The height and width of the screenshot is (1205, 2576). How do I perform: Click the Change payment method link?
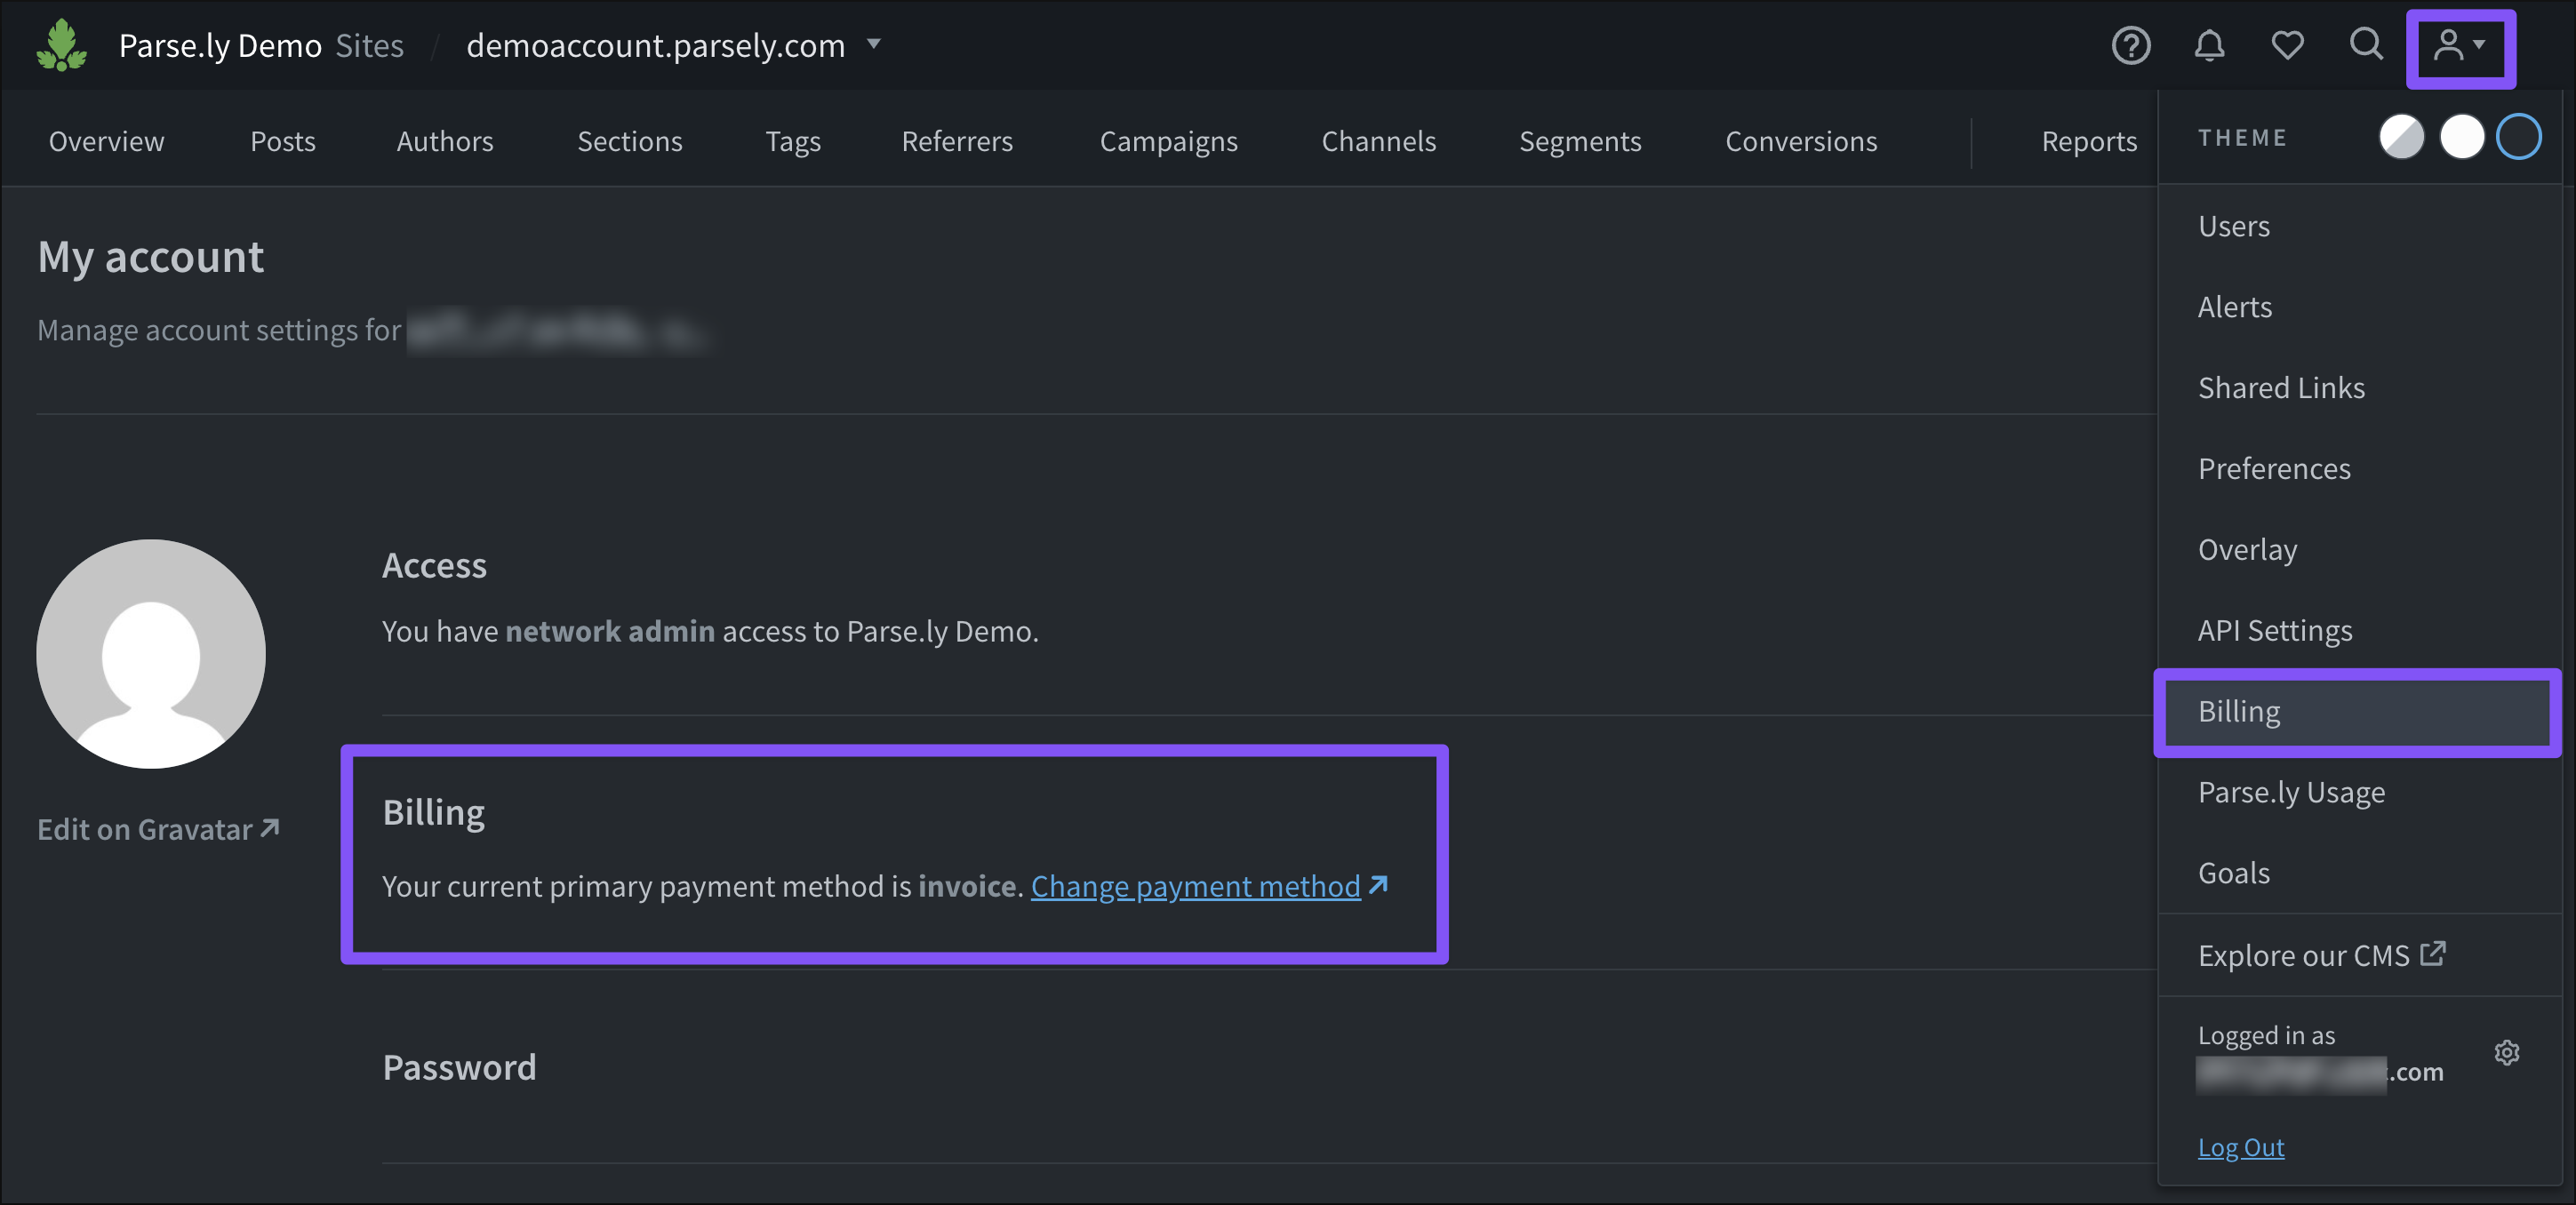[x=1209, y=886]
